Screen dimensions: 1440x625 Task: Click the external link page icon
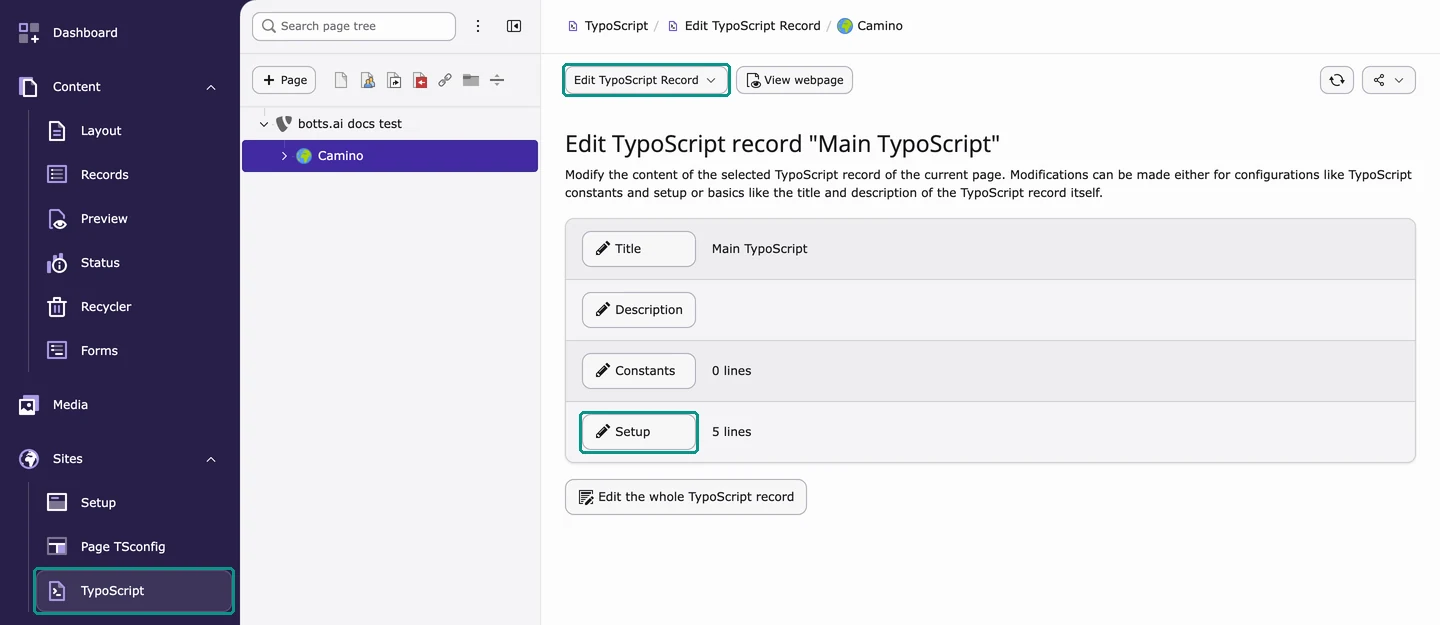click(445, 80)
